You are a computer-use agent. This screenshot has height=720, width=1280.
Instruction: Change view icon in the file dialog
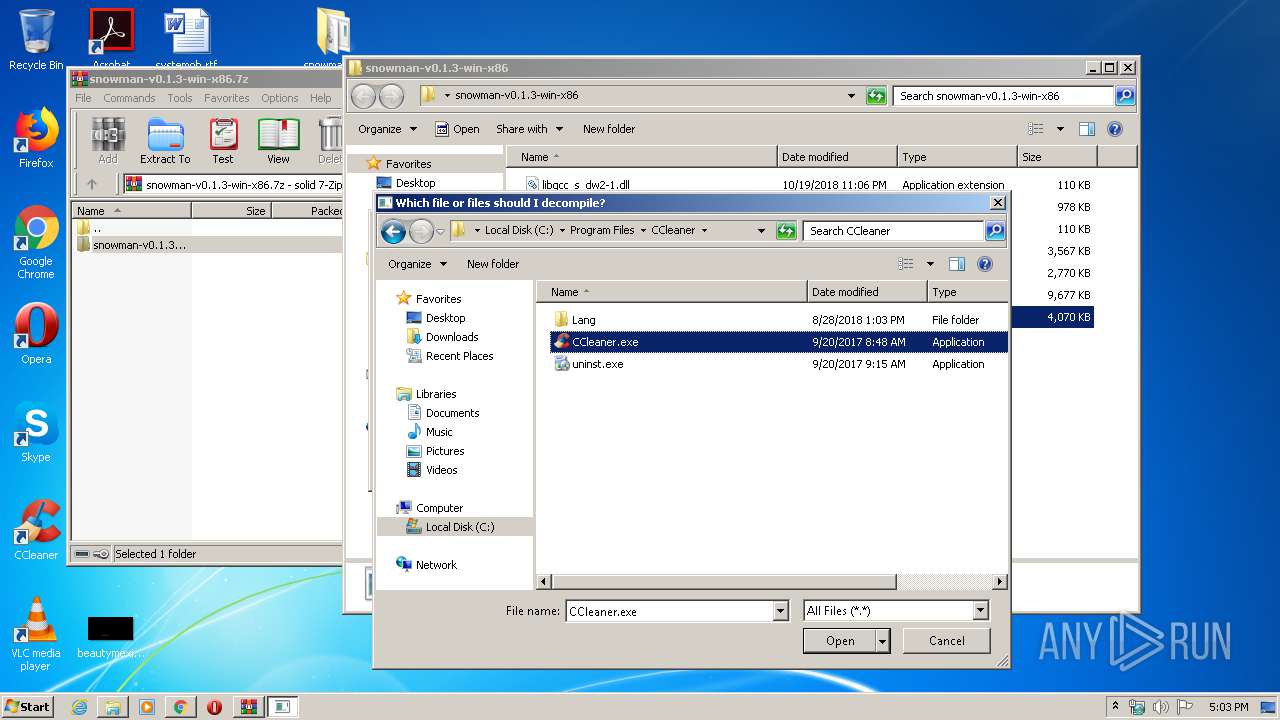tap(906, 264)
